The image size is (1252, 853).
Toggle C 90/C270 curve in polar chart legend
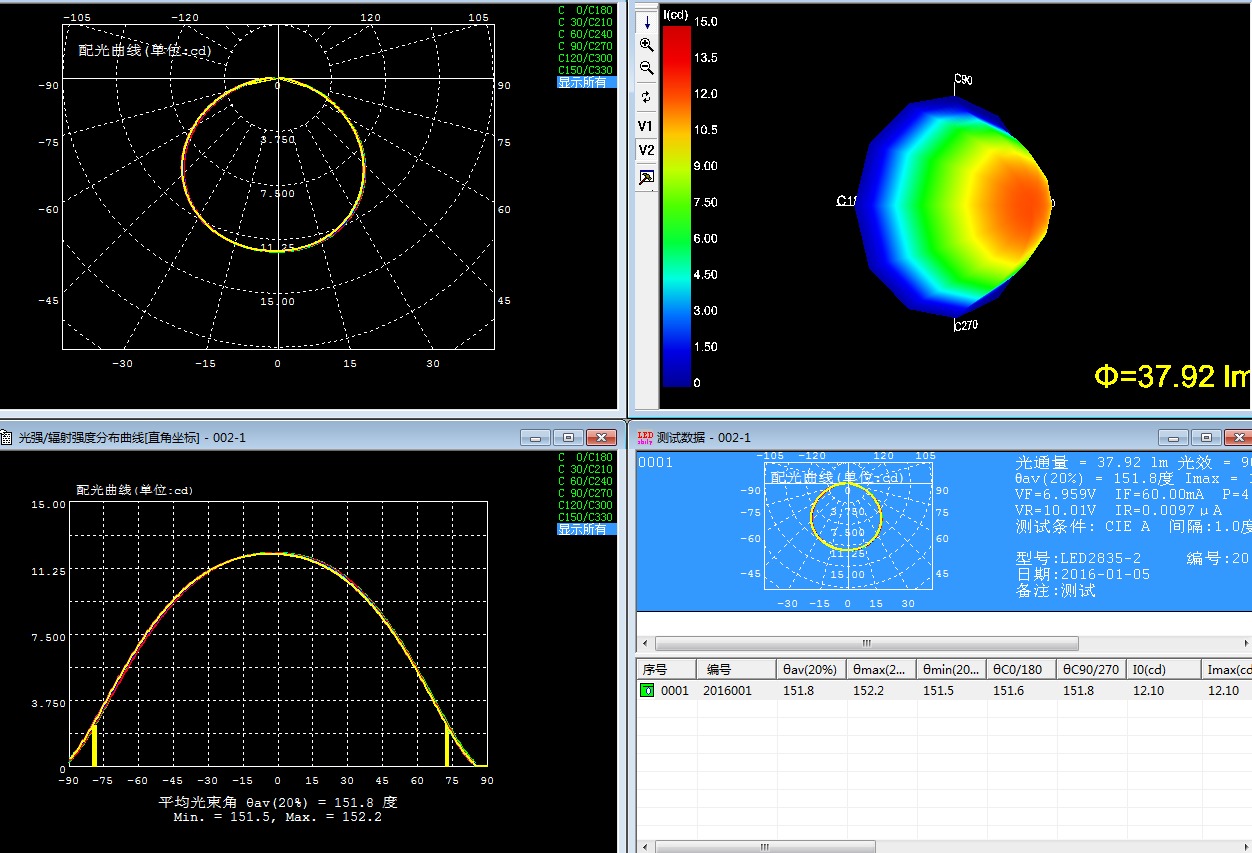coord(585,46)
